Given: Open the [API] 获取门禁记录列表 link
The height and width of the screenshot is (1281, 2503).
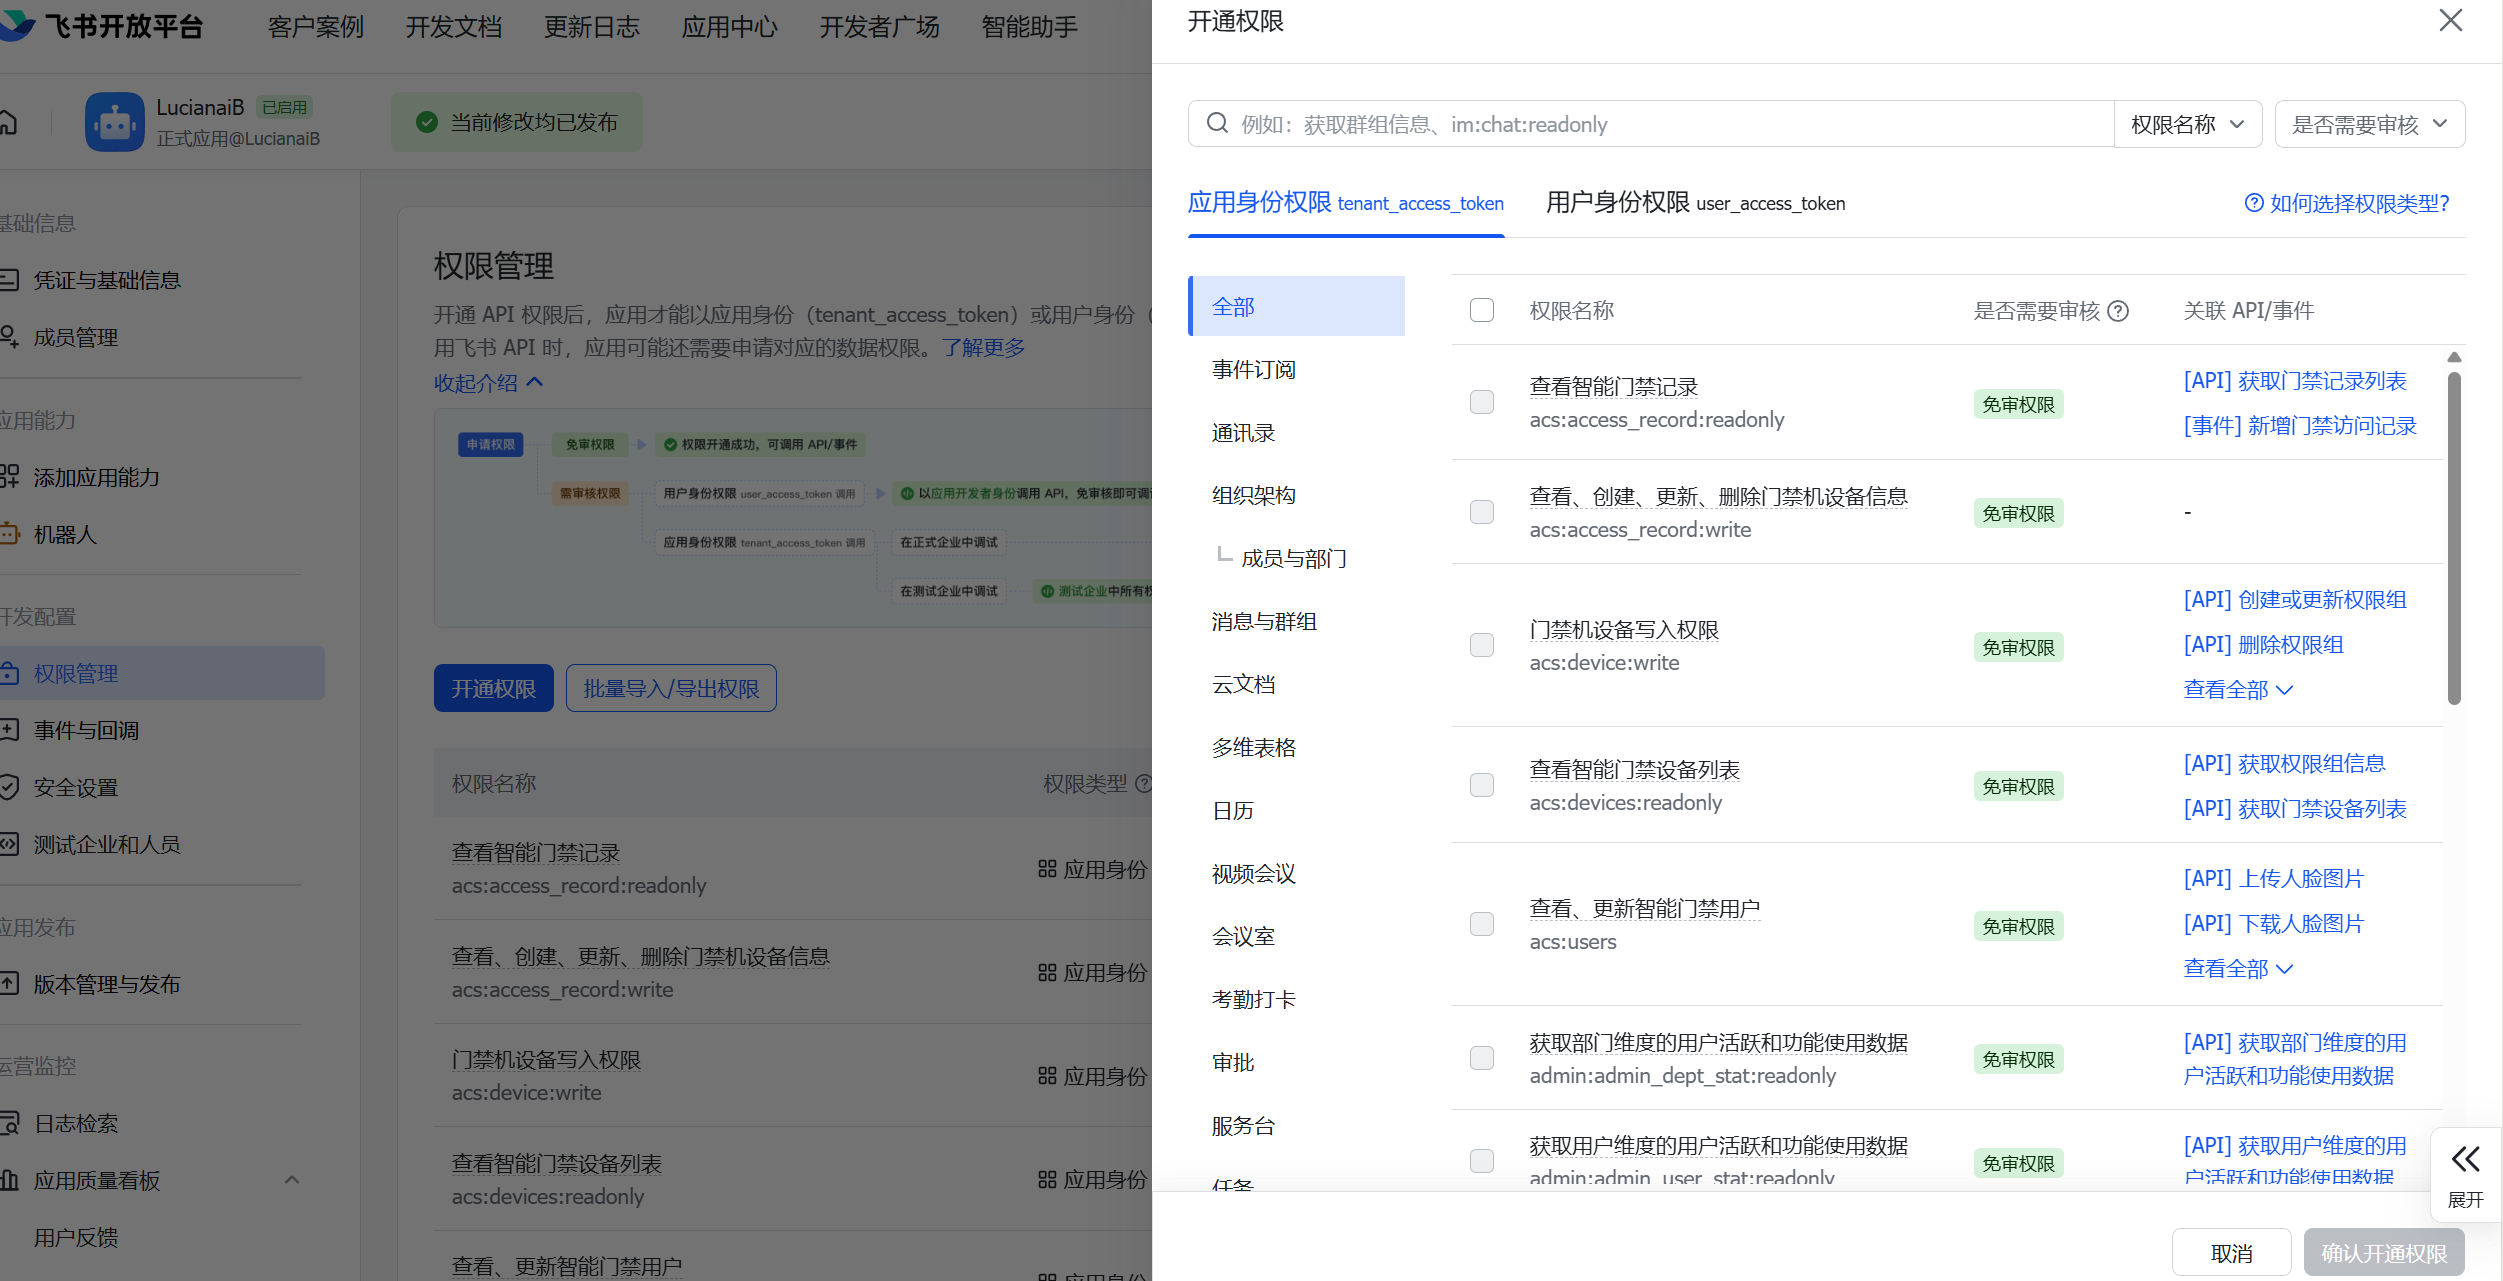Looking at the screenshot, I should point(2294,381).
